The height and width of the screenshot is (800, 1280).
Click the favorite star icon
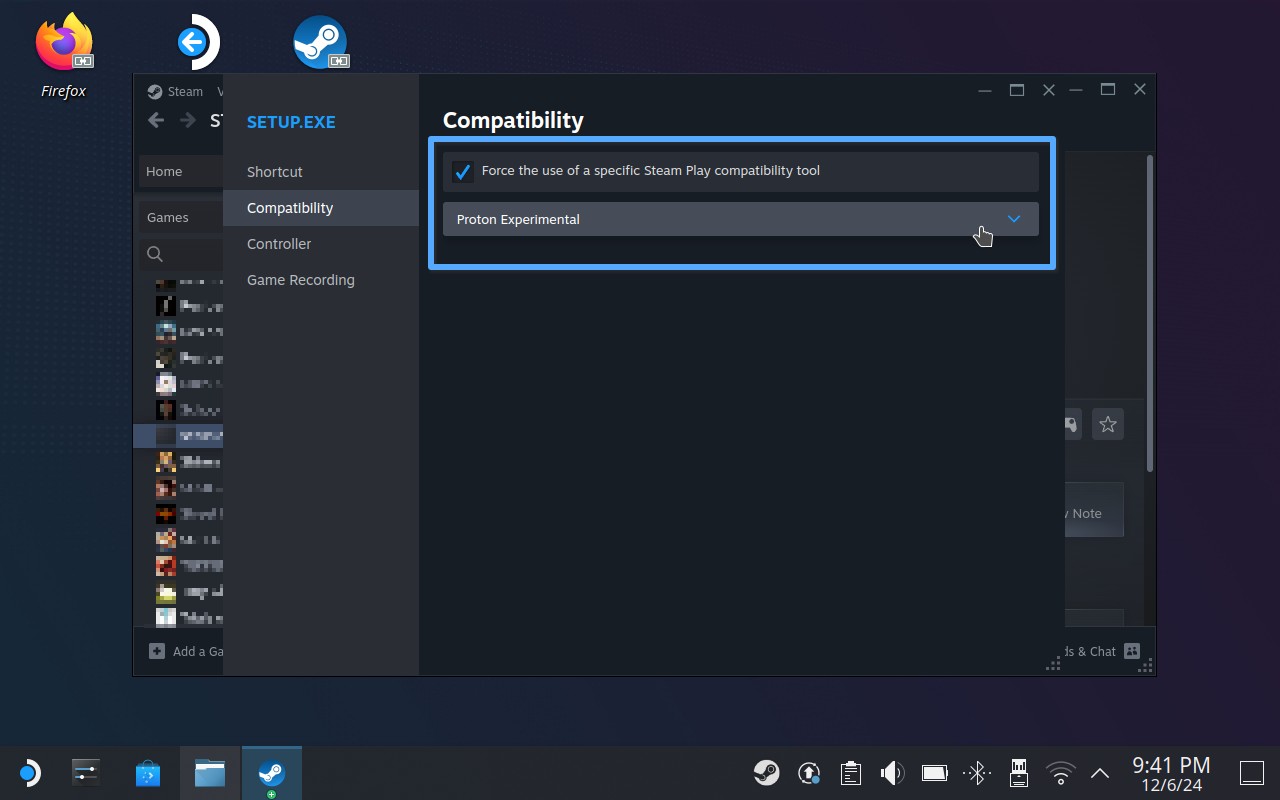pyautogui.click(x=1107, y=425)
